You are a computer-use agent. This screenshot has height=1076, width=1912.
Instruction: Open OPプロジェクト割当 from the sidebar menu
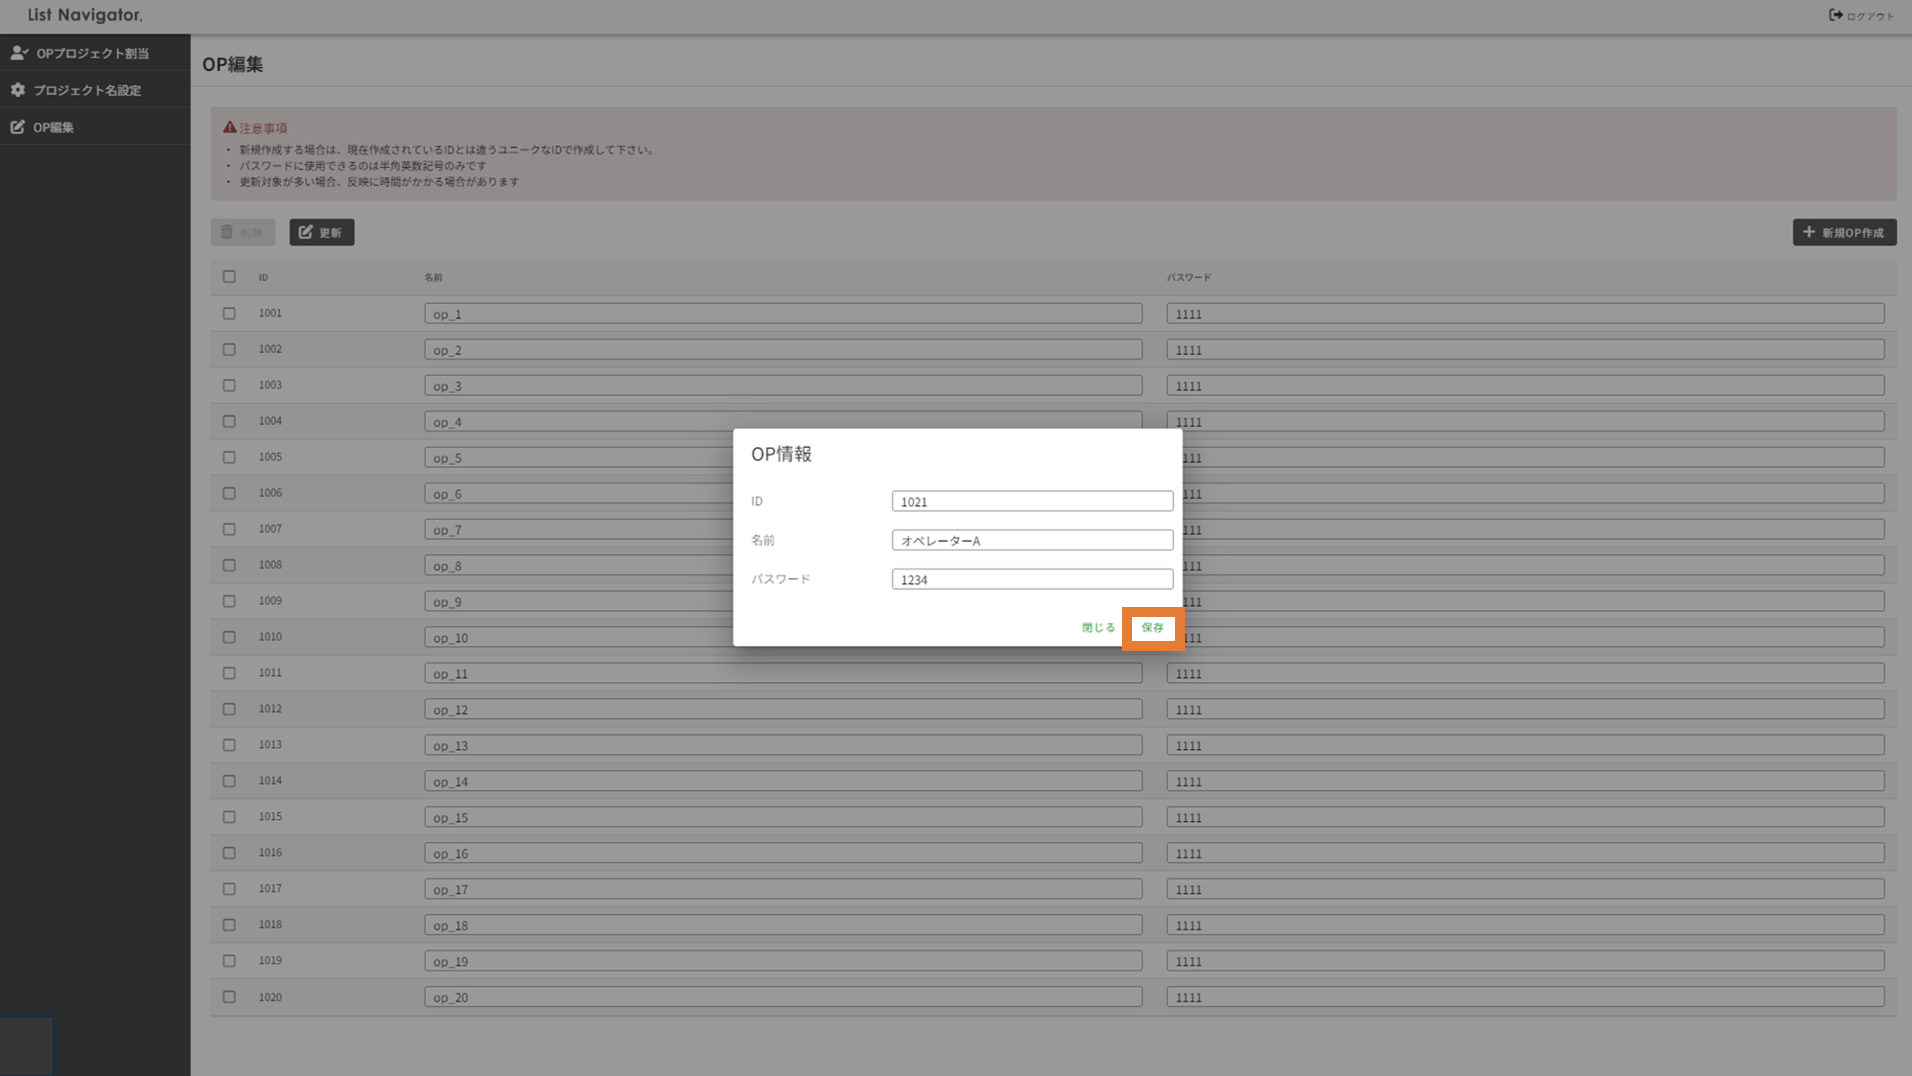tap(92, 53)
